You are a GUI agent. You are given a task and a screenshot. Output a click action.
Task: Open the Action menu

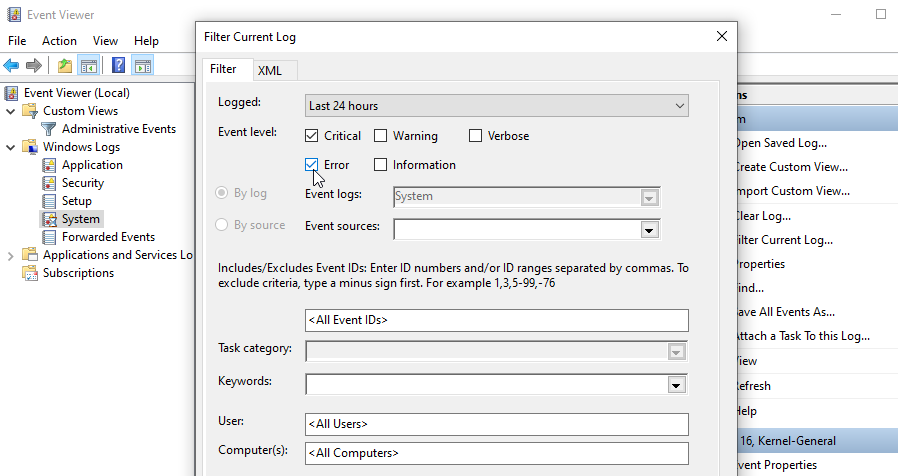point(59,41)
